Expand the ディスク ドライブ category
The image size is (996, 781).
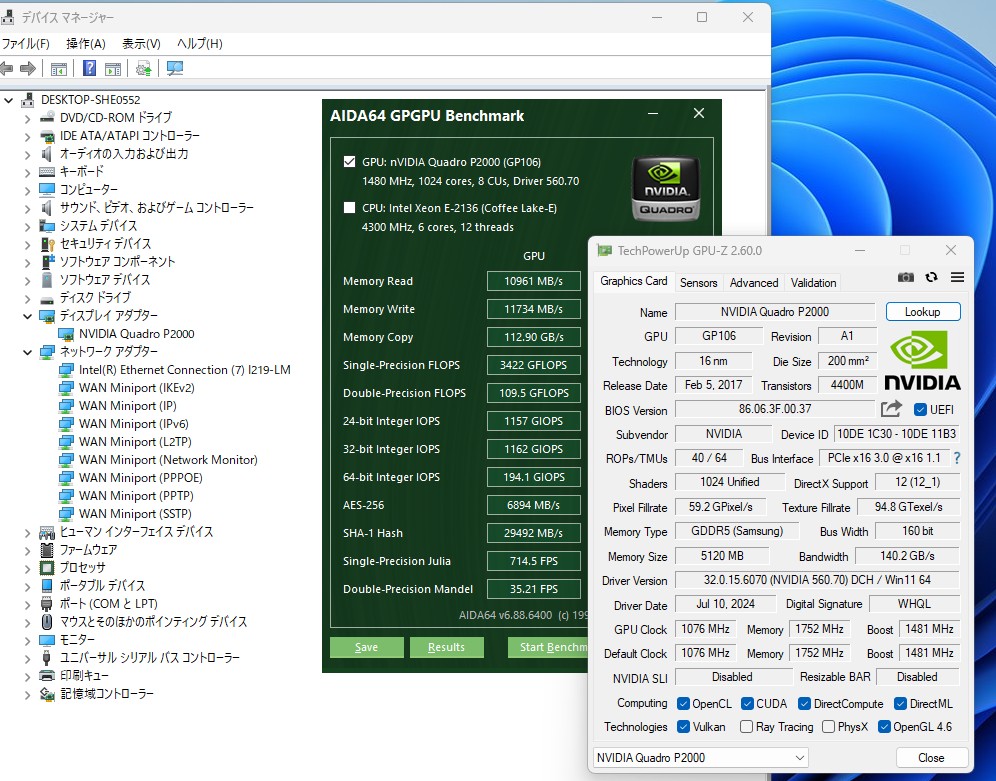point(27,298)
